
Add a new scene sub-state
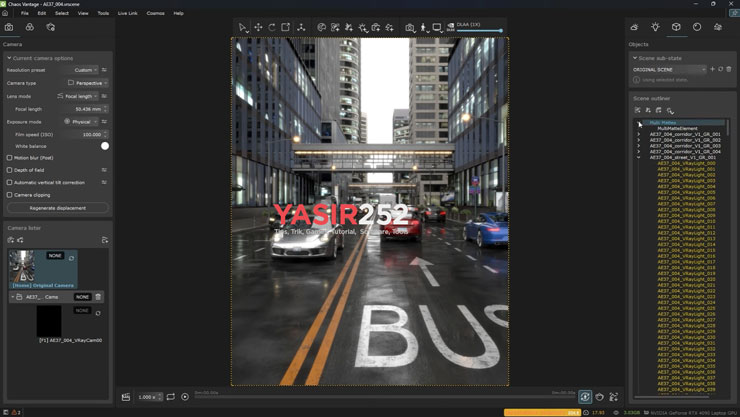(x=712, y=69)
